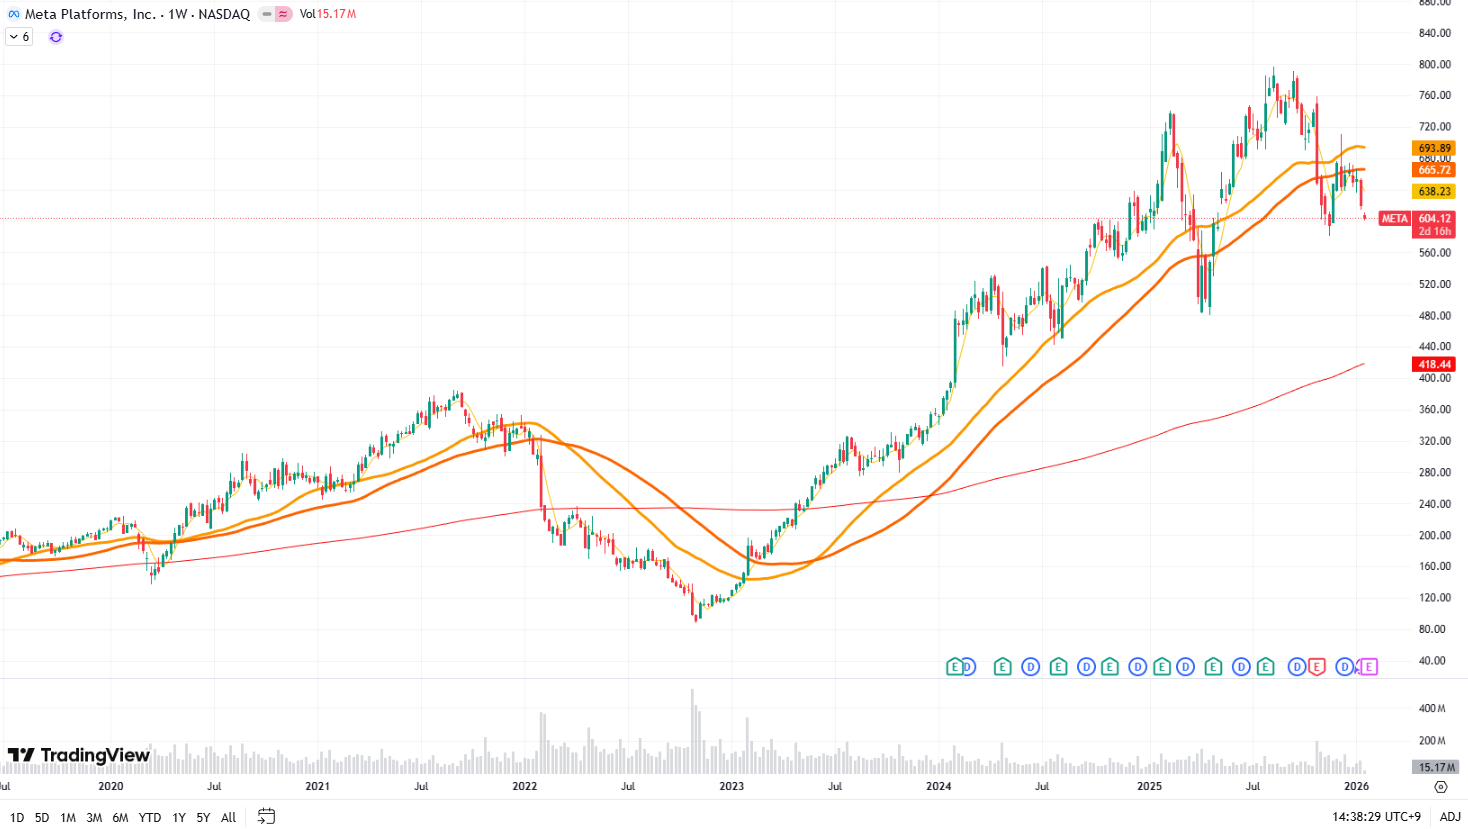Choose the 1Y time range

pos(179,817)
